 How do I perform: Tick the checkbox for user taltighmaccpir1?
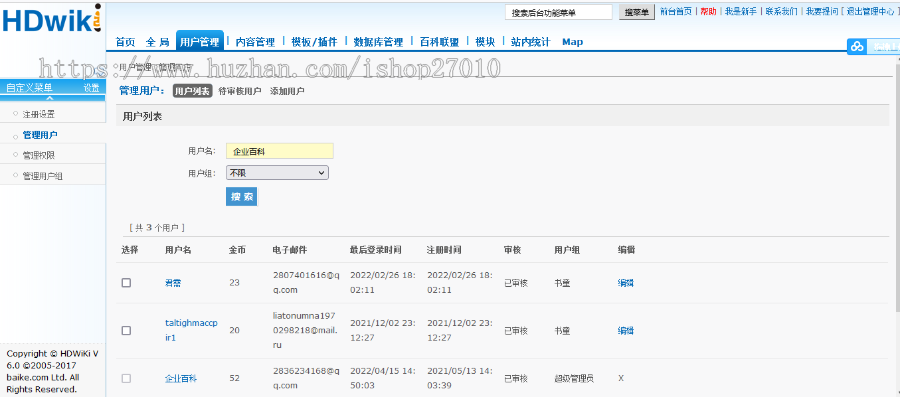click(x=126, y=330)
